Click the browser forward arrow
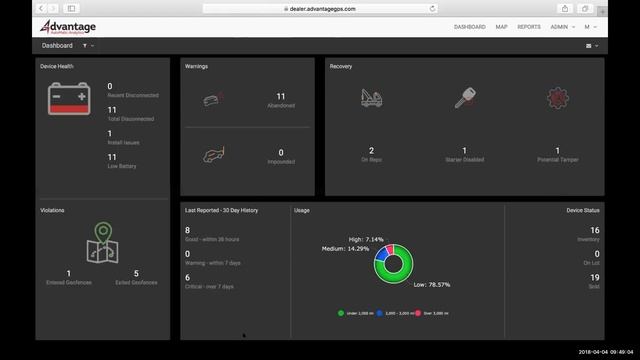Image resolution: width=640 pixels, height=360 pixels. (x=53, y=9)
